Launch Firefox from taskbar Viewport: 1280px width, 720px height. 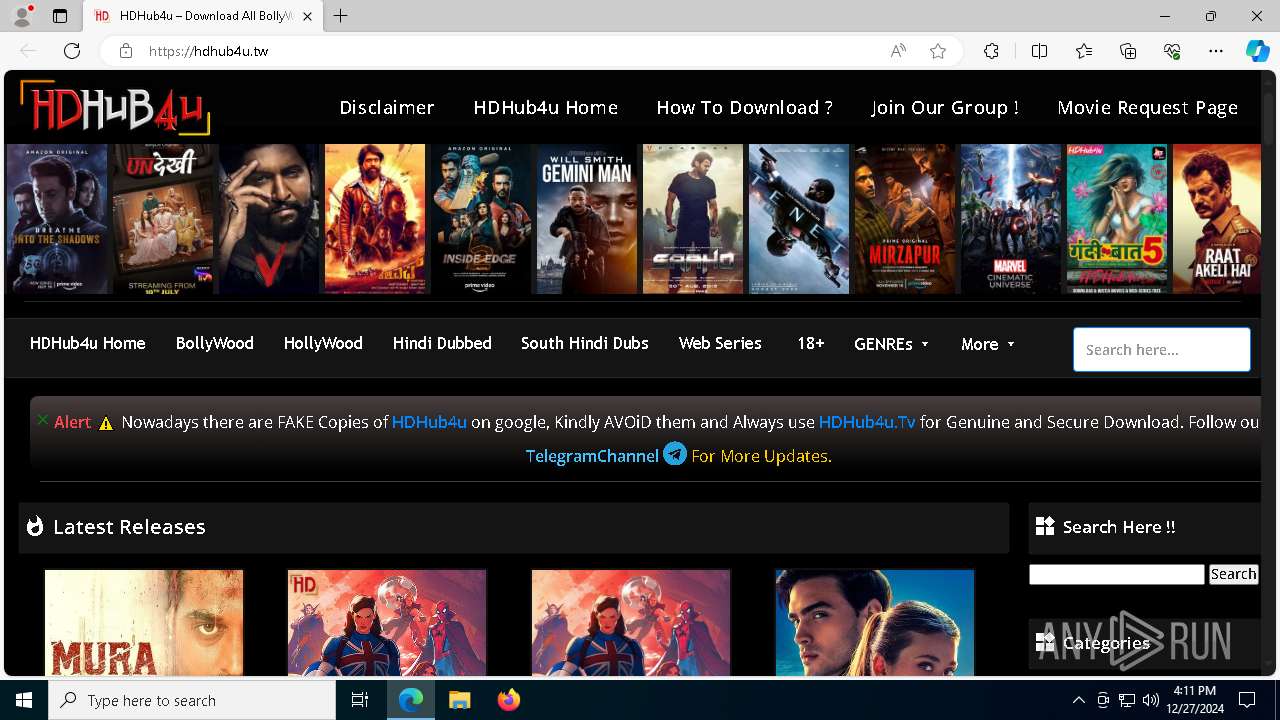[509, 700]
